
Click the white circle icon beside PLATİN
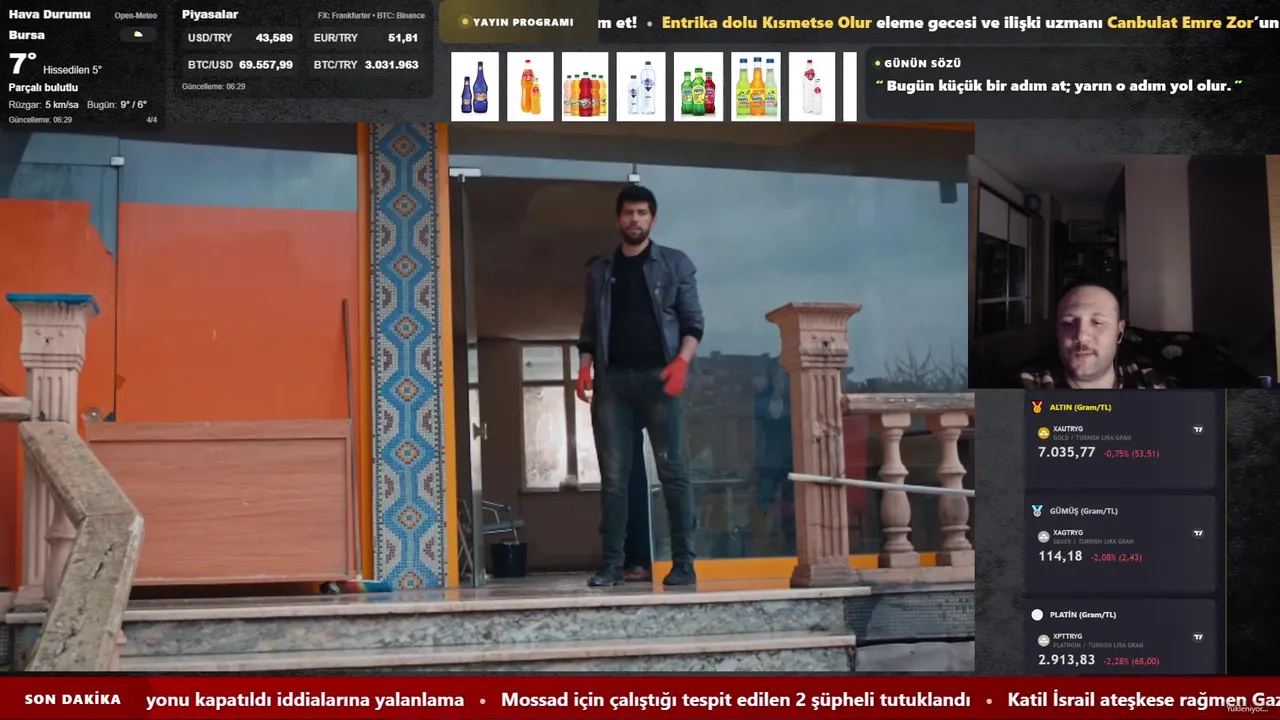tap(1037, 615)
